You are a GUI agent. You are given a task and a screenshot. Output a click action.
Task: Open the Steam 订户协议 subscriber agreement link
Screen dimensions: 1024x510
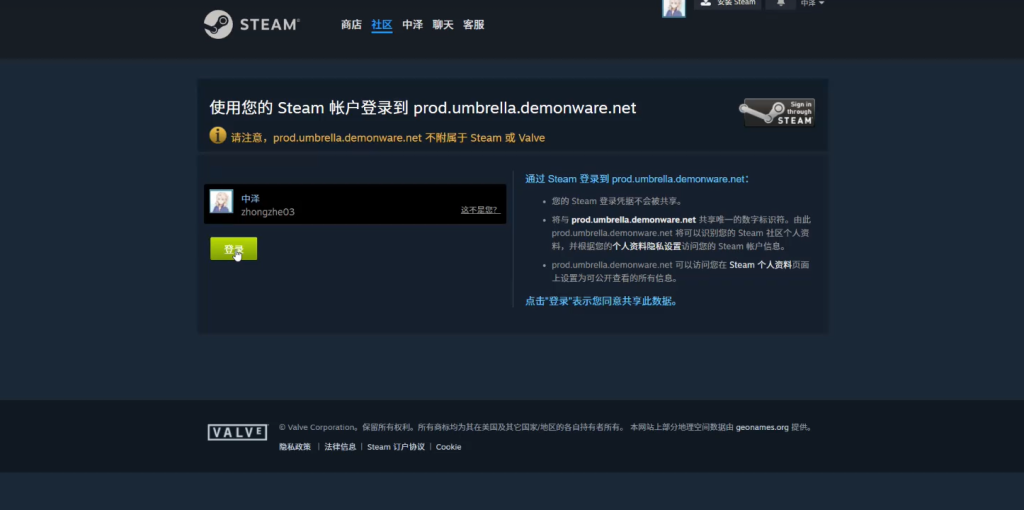pos(396,447)
